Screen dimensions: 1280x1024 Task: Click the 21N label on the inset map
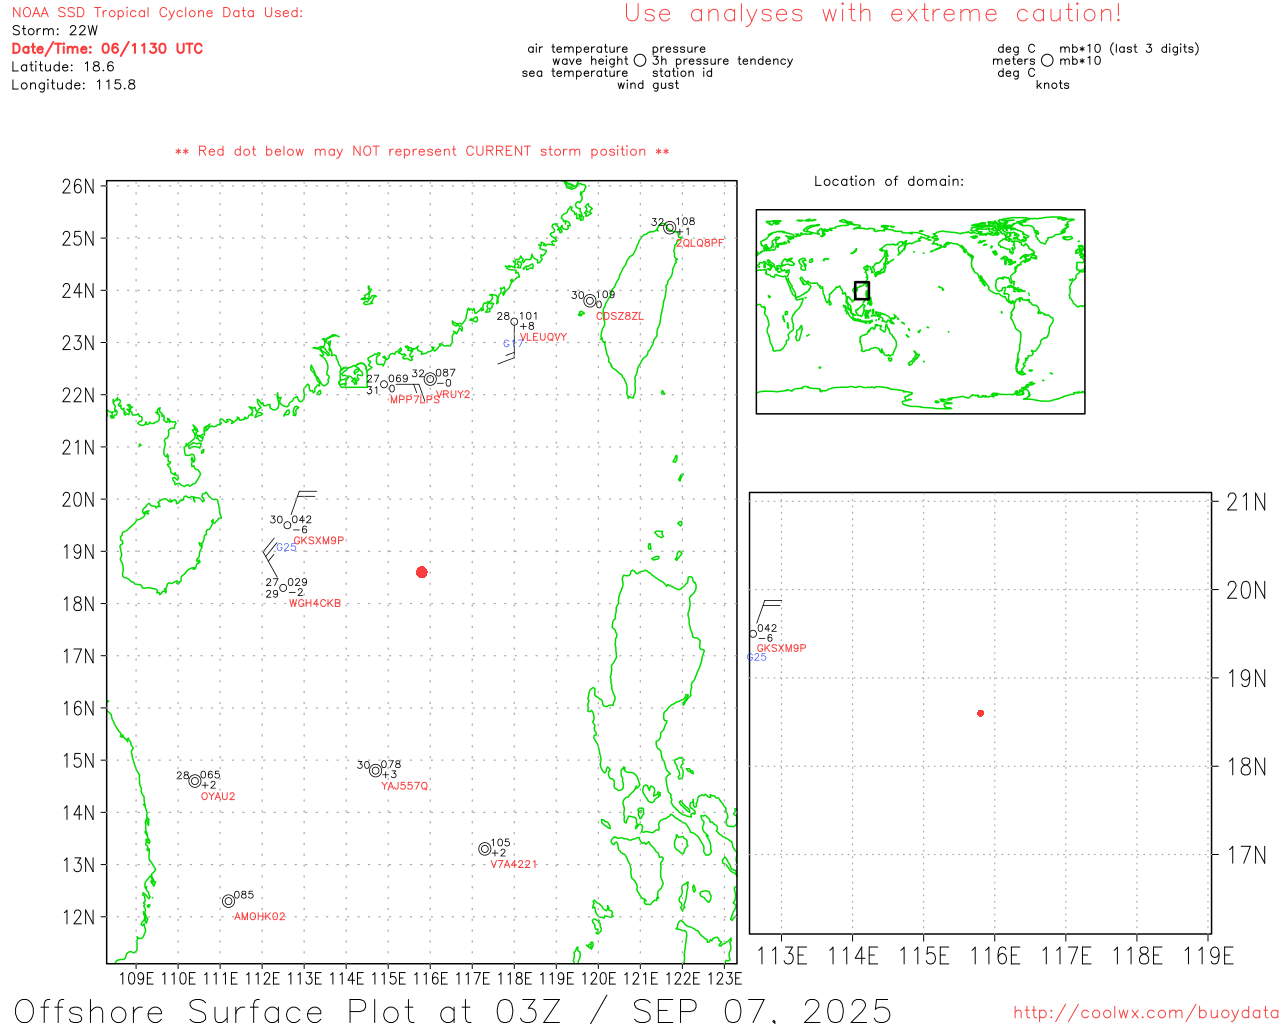(x=1246, y=502)
